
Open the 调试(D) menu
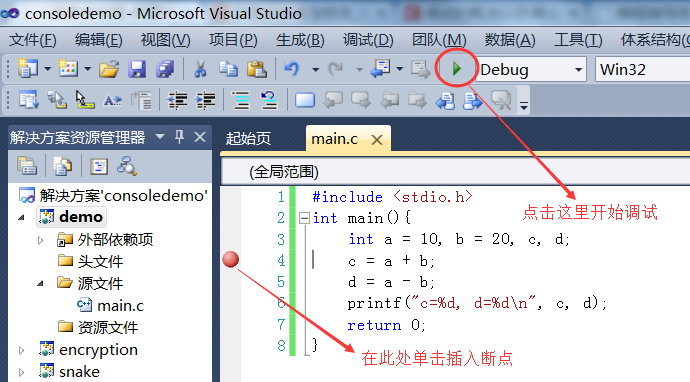(x=368, y=40)
